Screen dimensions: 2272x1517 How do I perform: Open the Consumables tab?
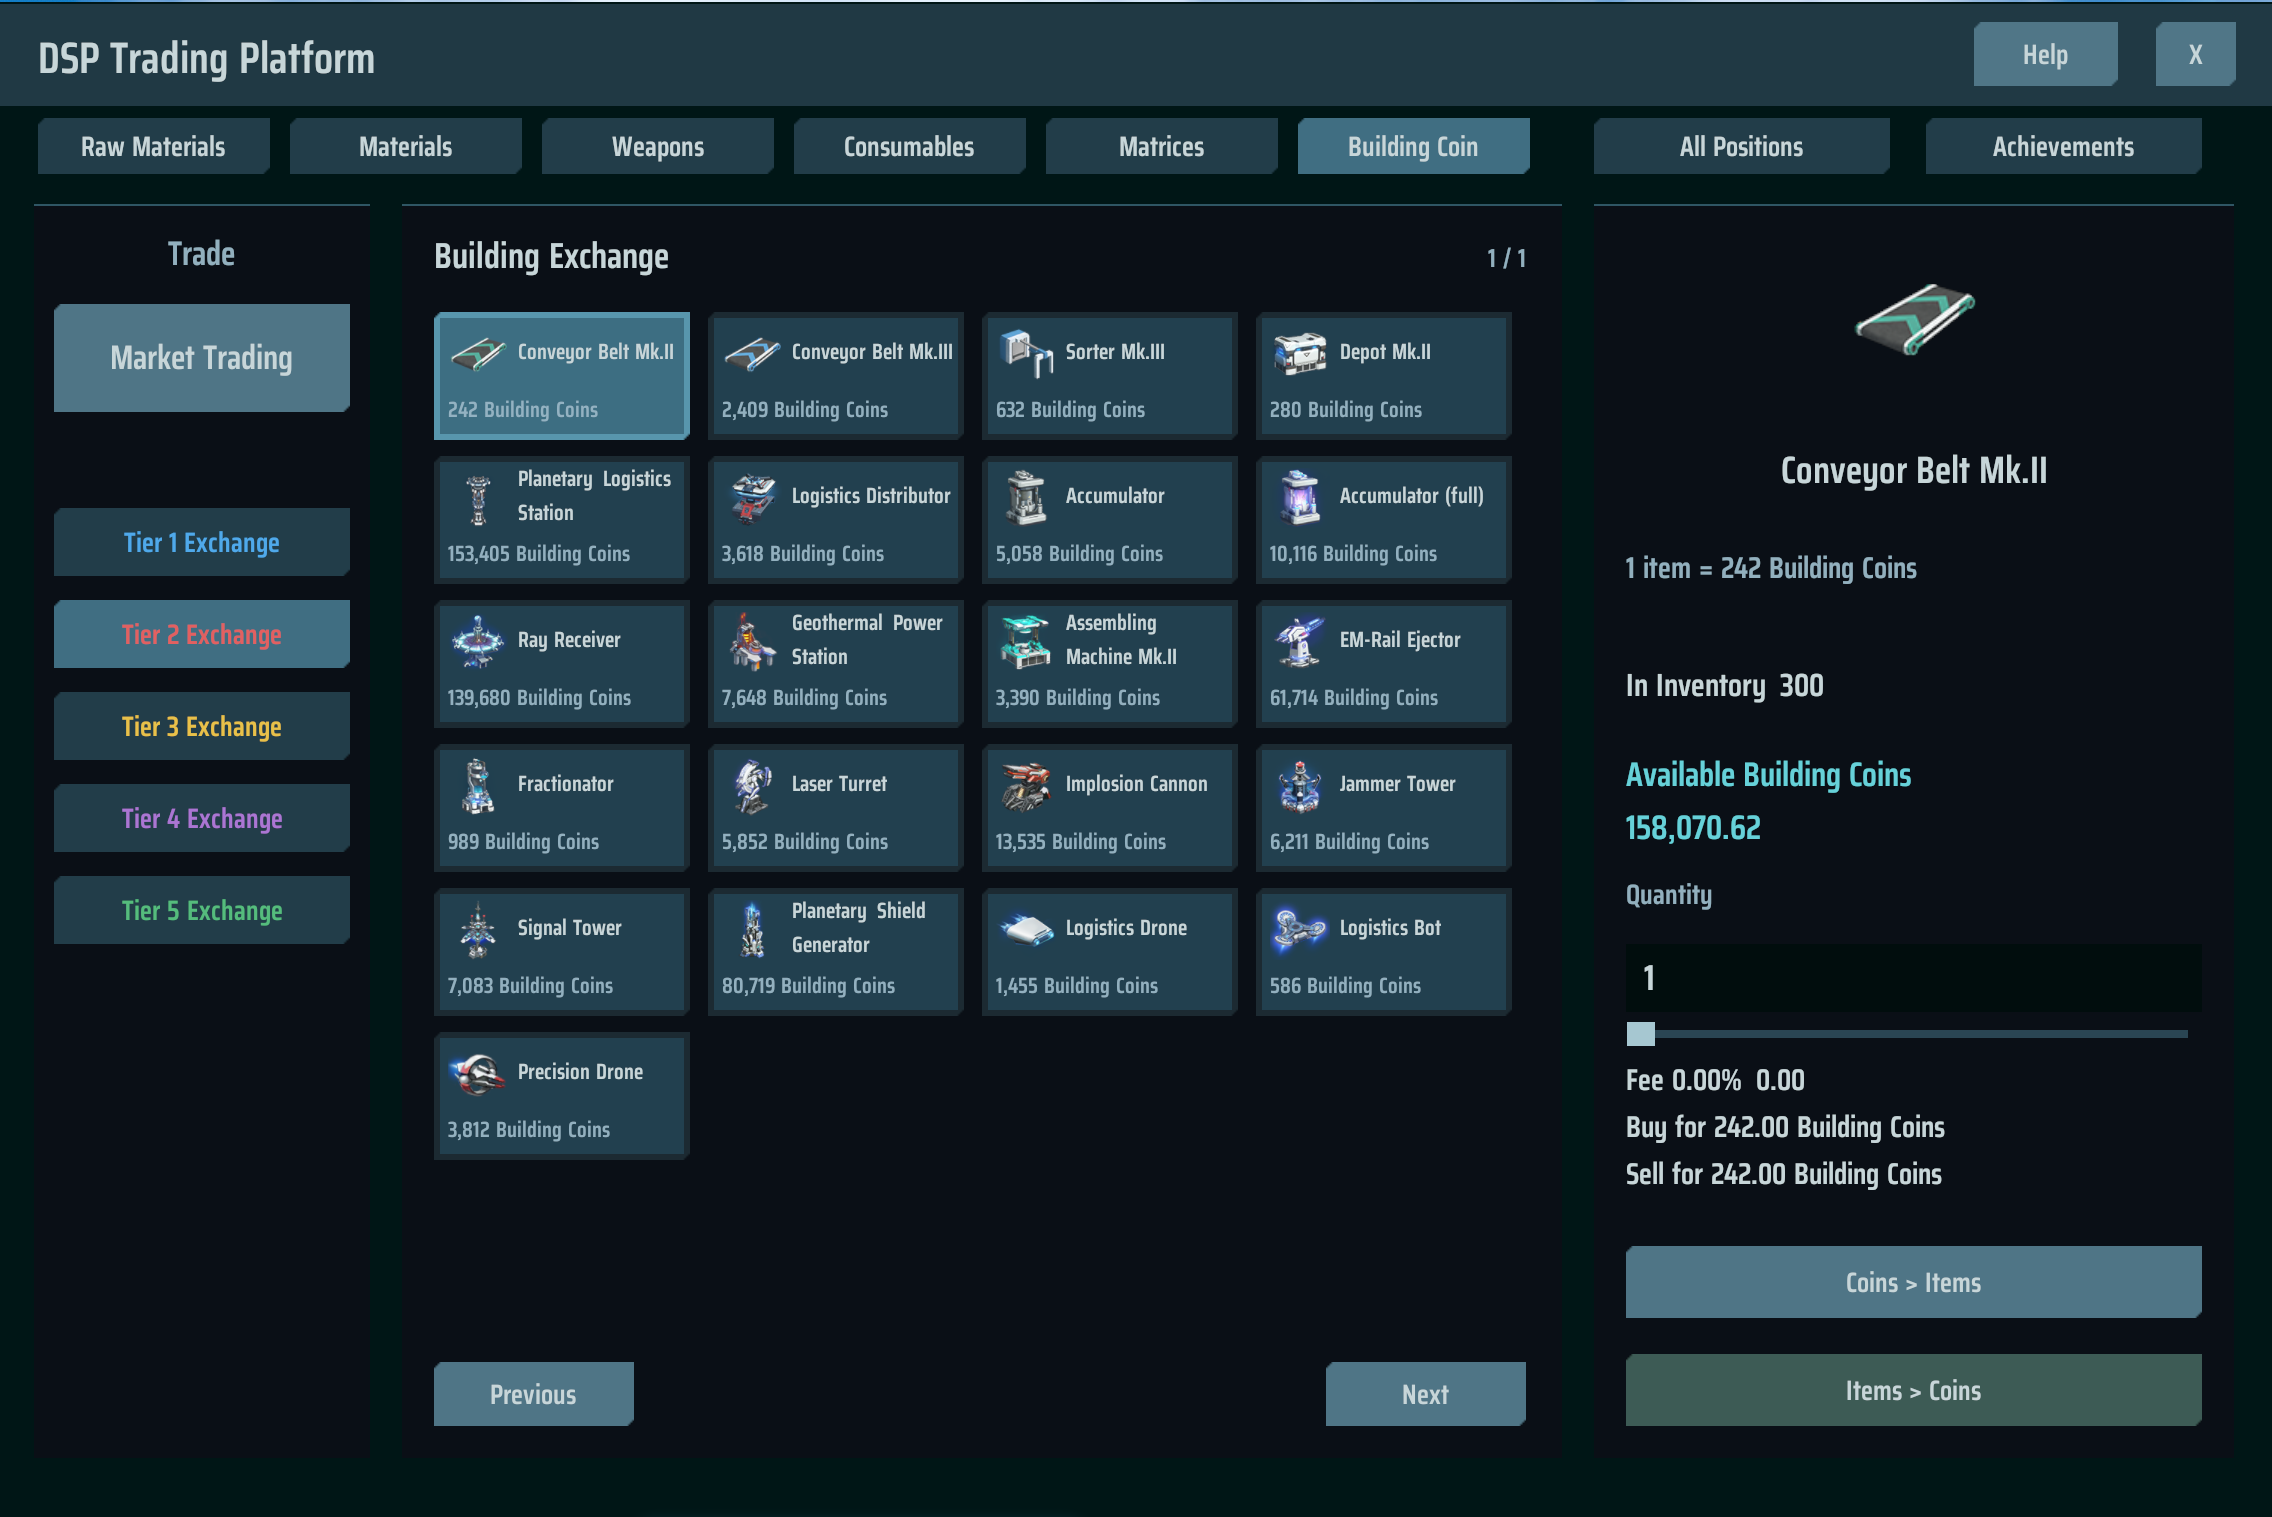pos(910,146)
